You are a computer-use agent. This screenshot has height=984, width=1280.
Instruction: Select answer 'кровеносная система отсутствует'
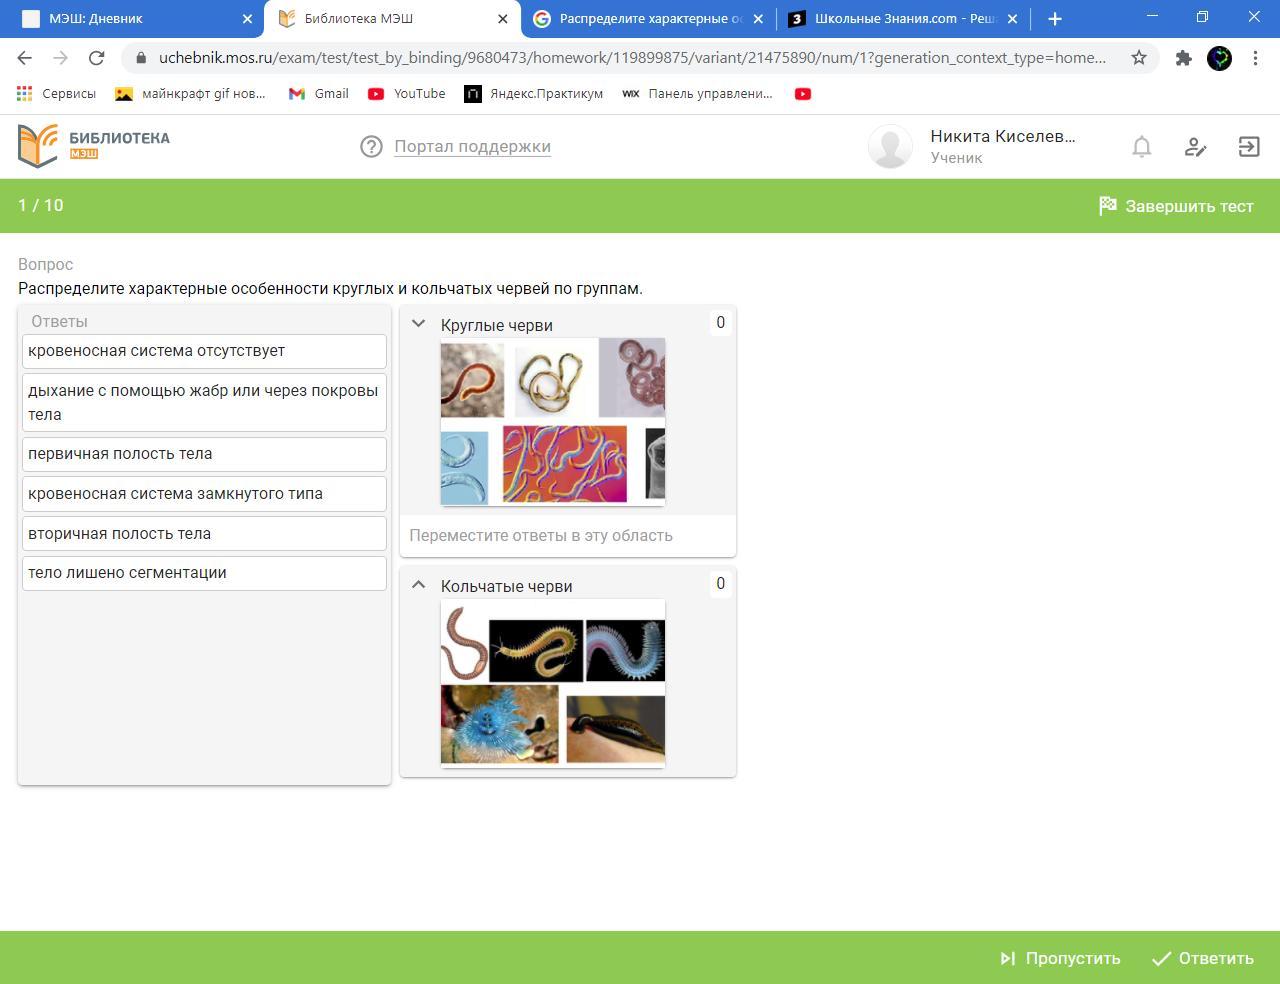click(204, 351)
